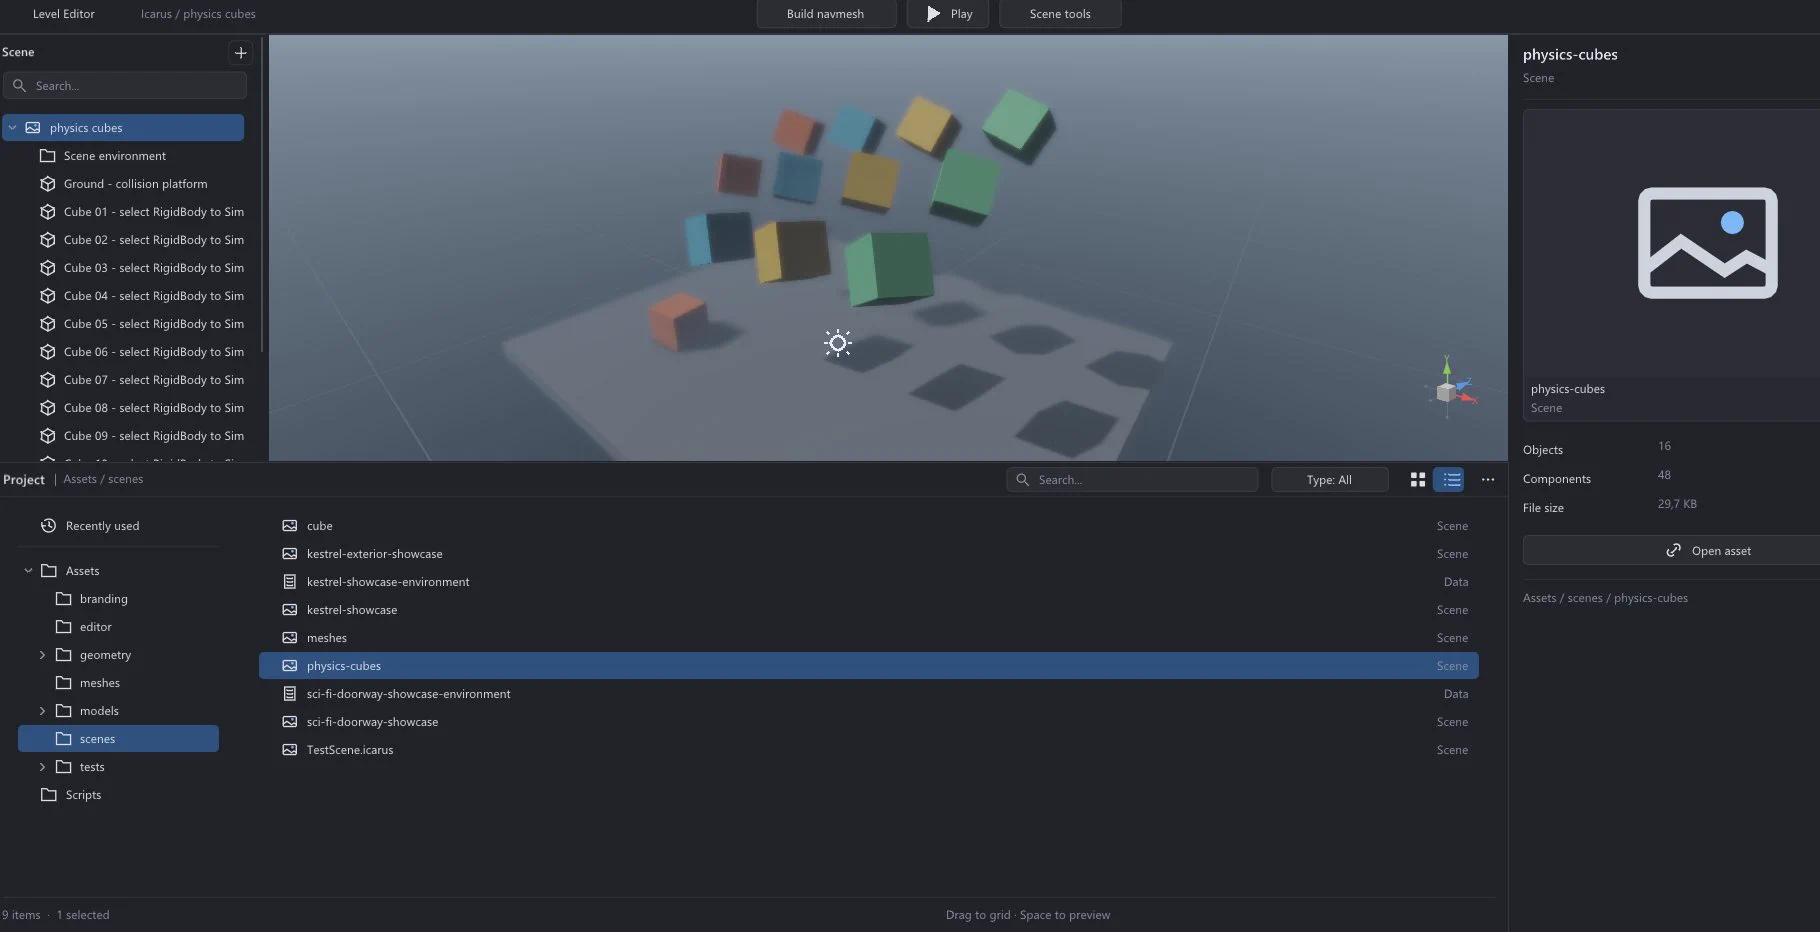The width and height of the screenshot is (1820, 932).
Task: Open Scene tools menu
Action: (x=1060, y=14)
